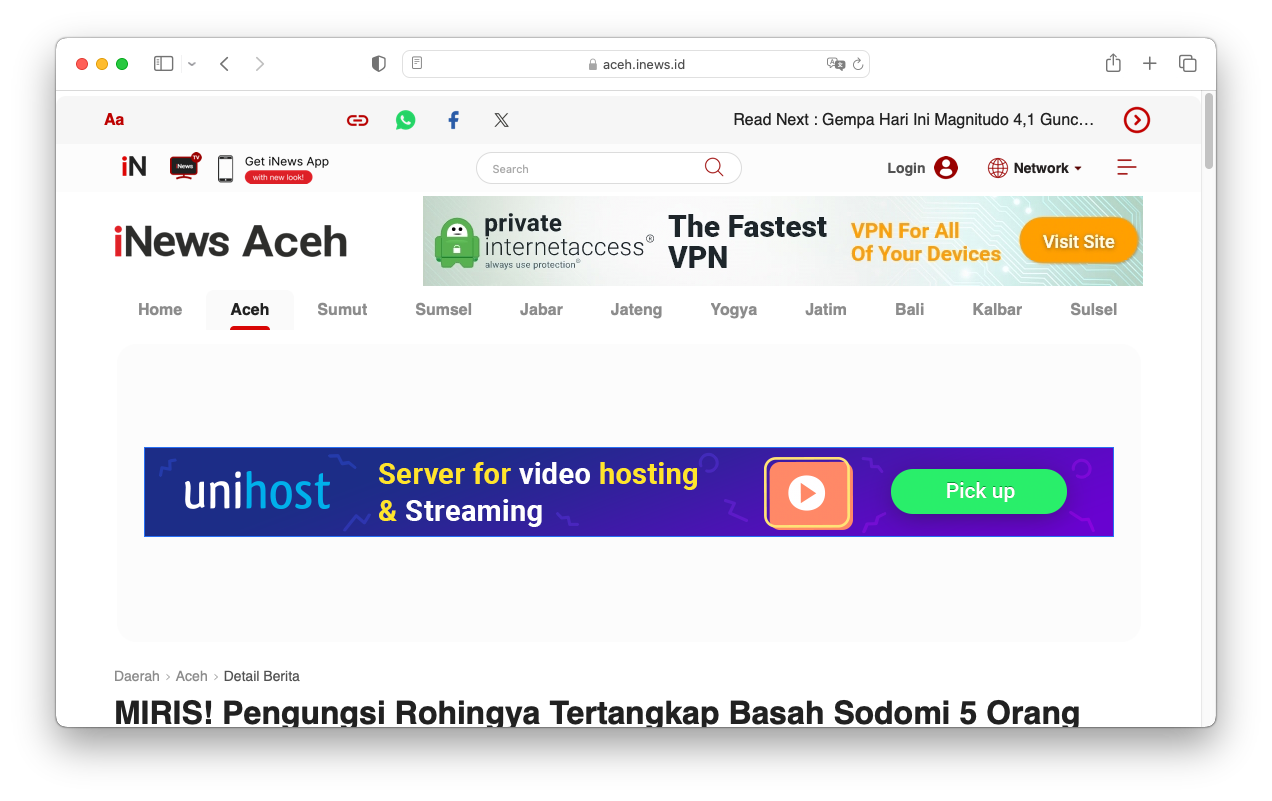The width and height of the screenshot is (1272, 801).
Task: Go back to the previous page
Action: (x=224, y=64)
